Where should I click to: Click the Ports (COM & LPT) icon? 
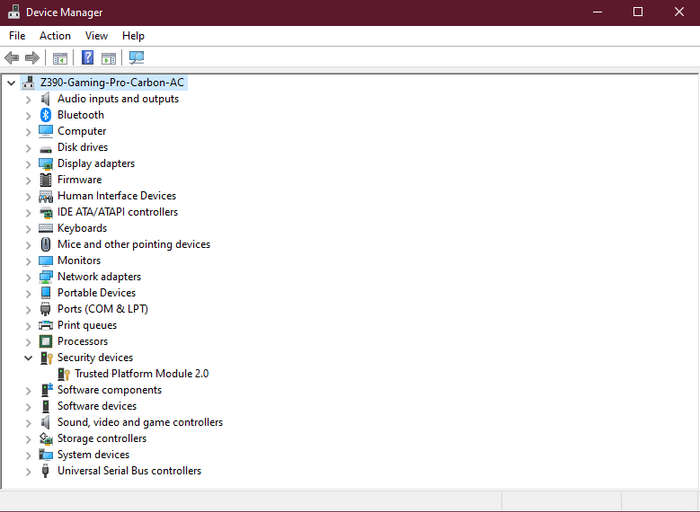pyautogui.click(x=46, y=309)
